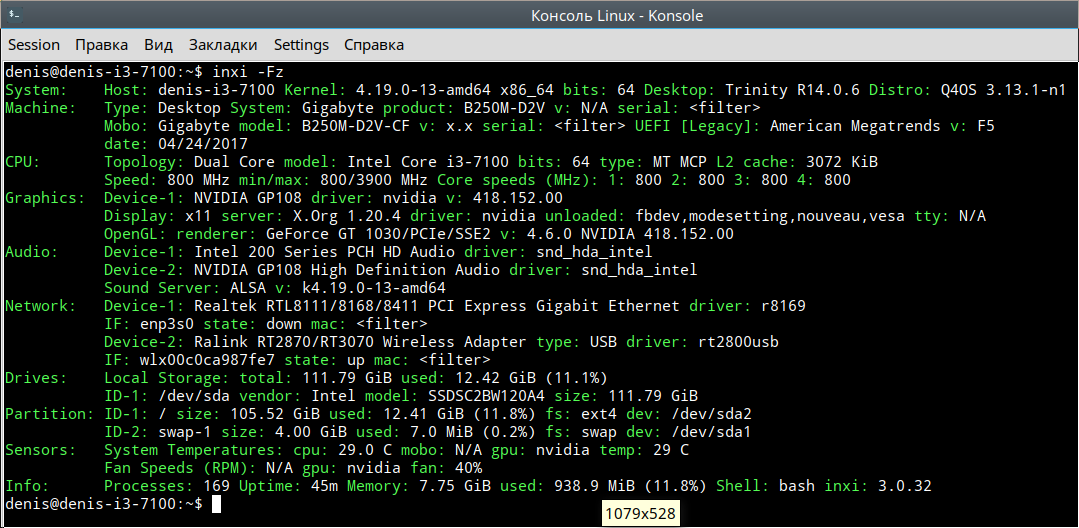The image size is (1079, 528).
Task: Click 'NVIDIA GP108' in Graphics Device-1 line
Action: pos(248,198)
